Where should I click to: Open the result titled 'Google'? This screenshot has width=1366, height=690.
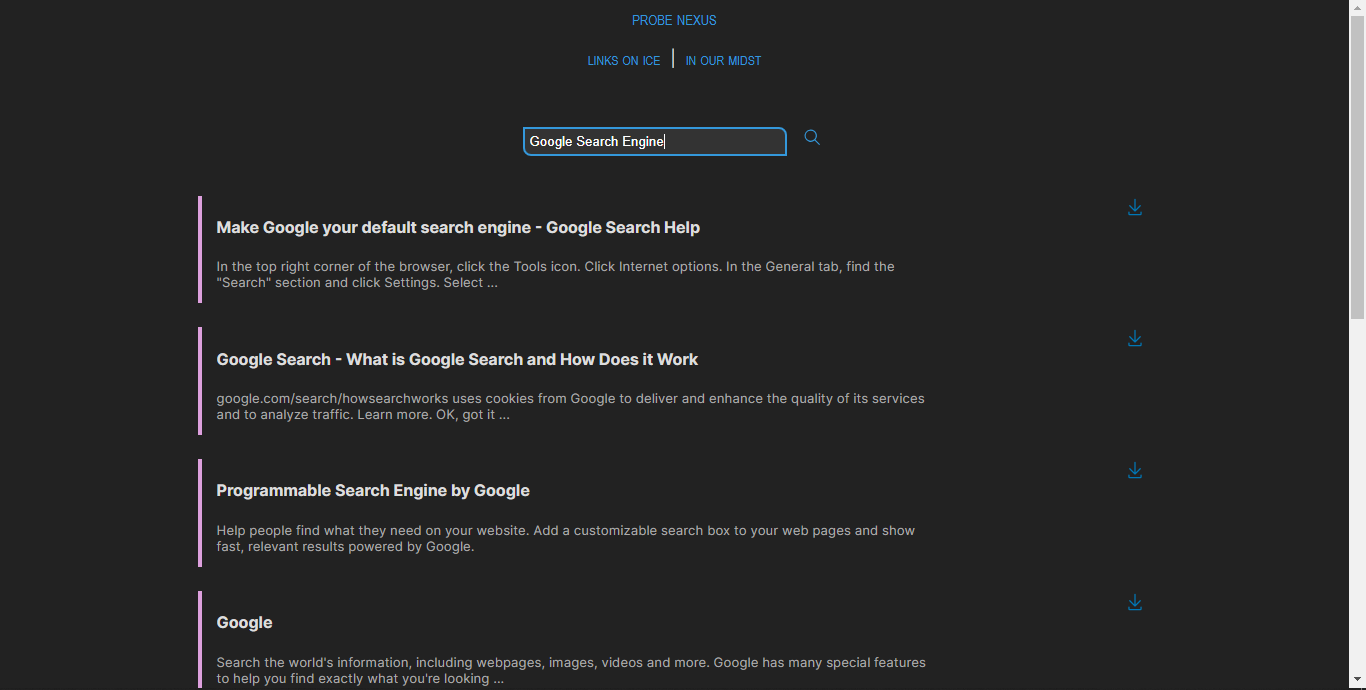click(244, 623)
